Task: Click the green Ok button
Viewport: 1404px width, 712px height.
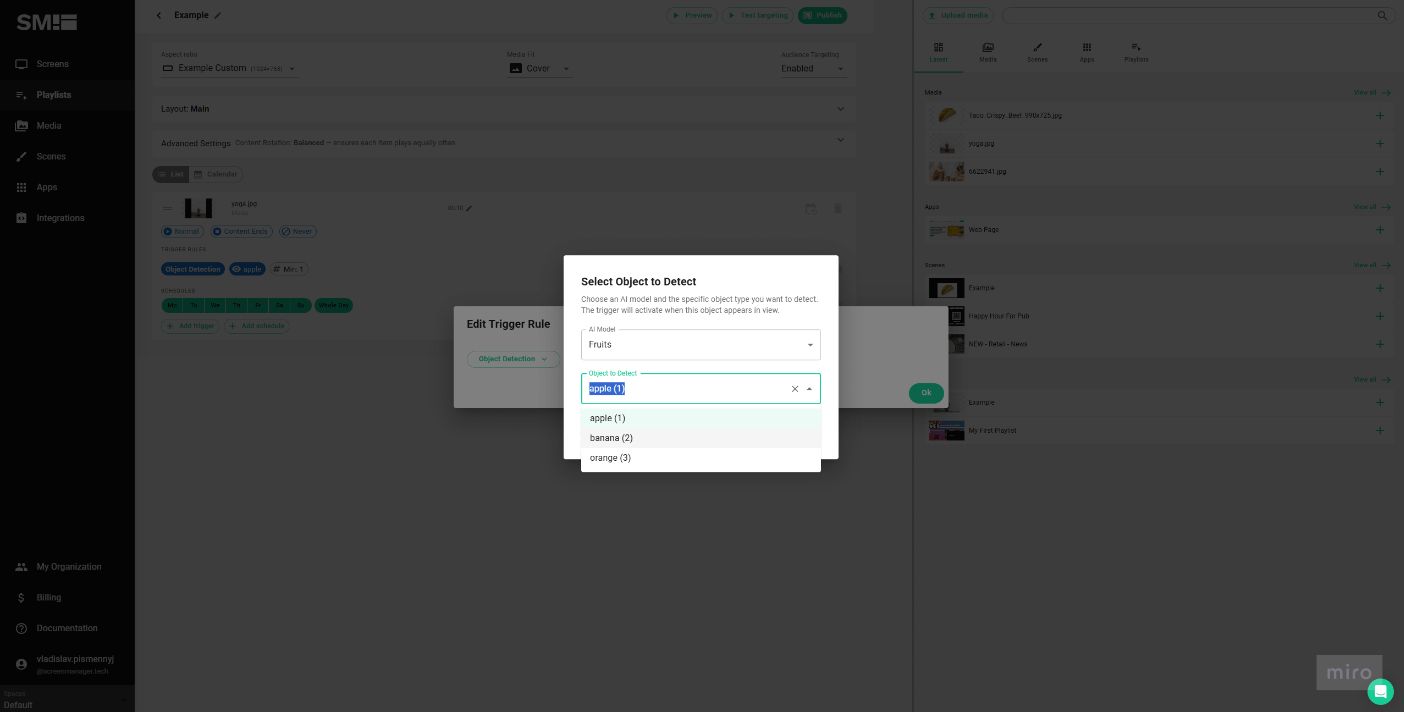Action: pyautogui.click(x=926, y=393)
